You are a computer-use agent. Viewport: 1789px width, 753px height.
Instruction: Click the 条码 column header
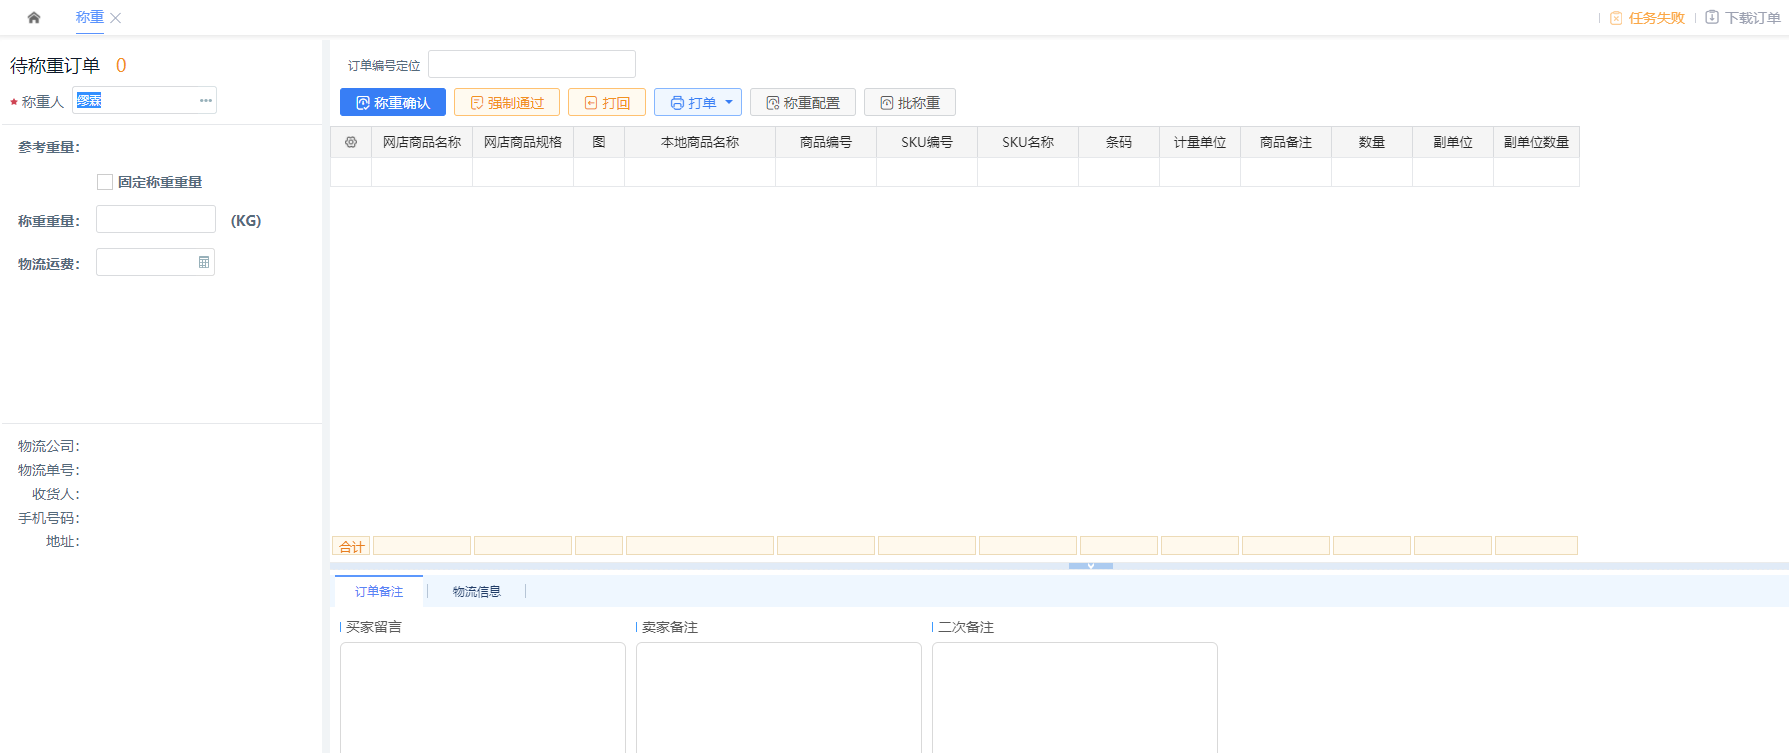[x=1119, y=142]
